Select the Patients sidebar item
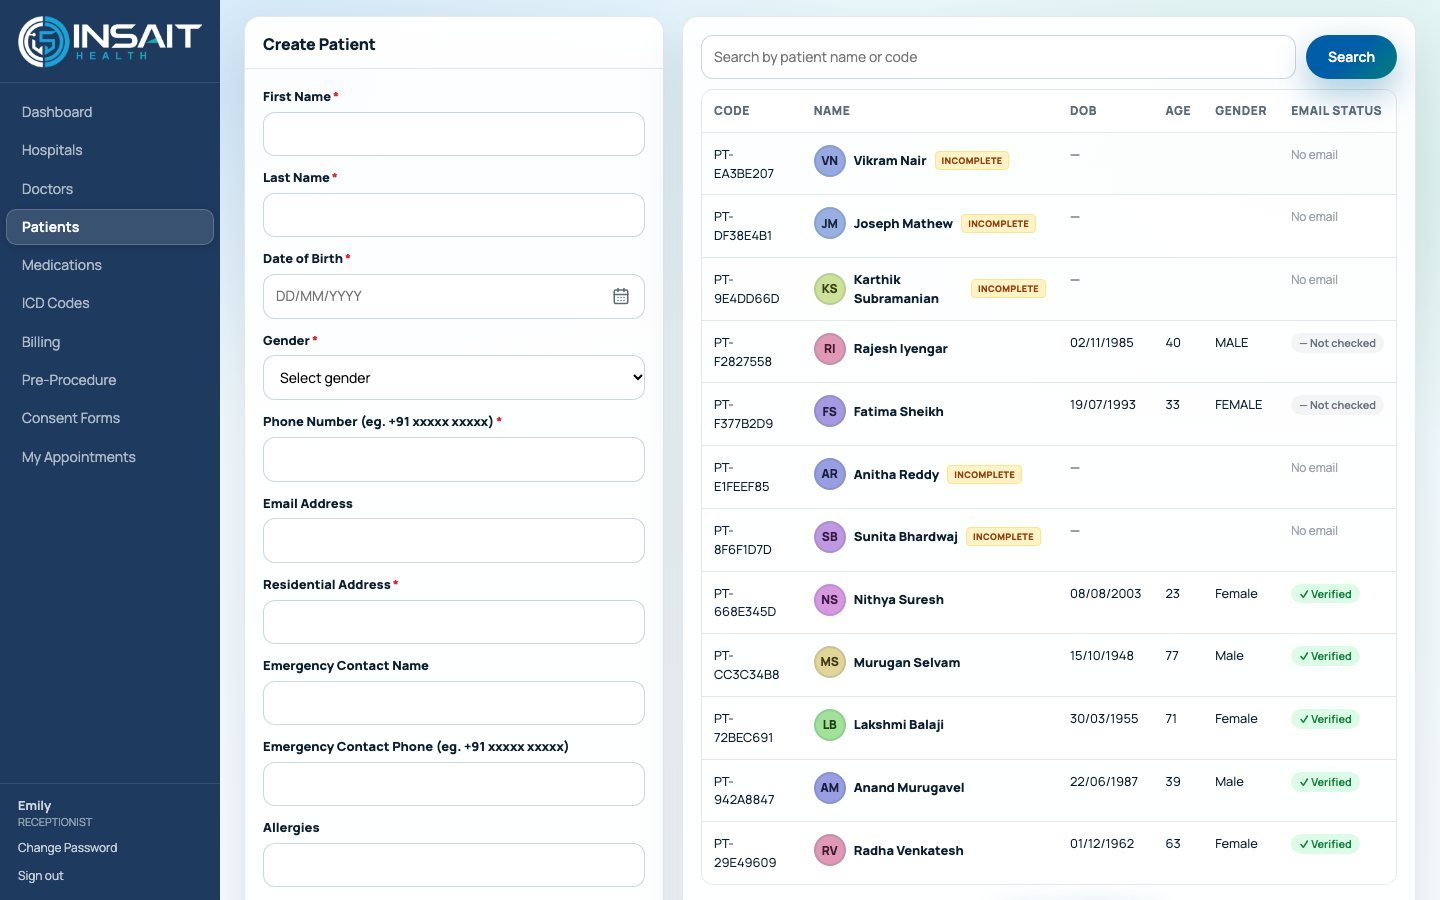The height and width of the screenshot is (900, 1440). pyautogui.click(x=110, y=227)
